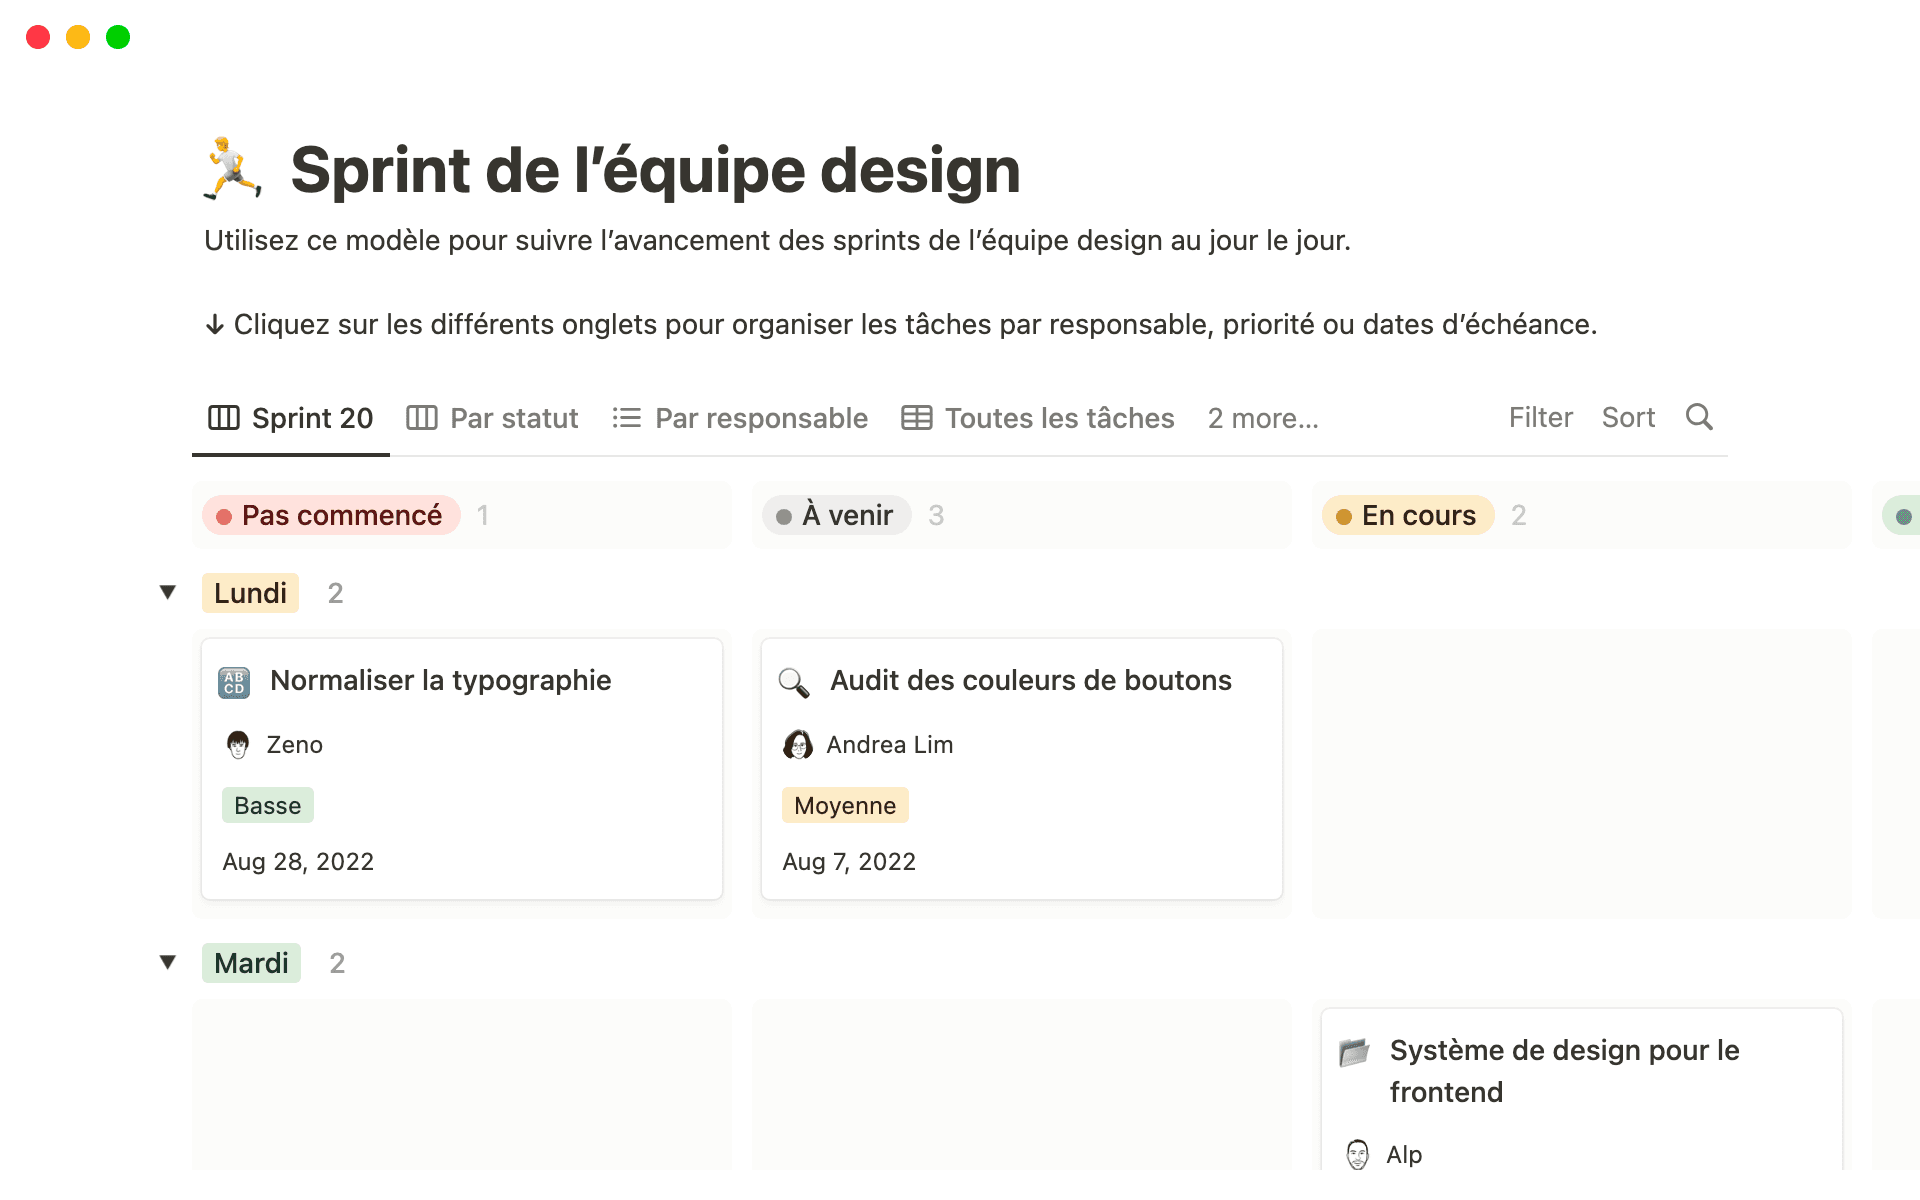This screenshot has width=1920, height=1200.
Task: Collapse the Lundi group
Action: tap(168, 593)
